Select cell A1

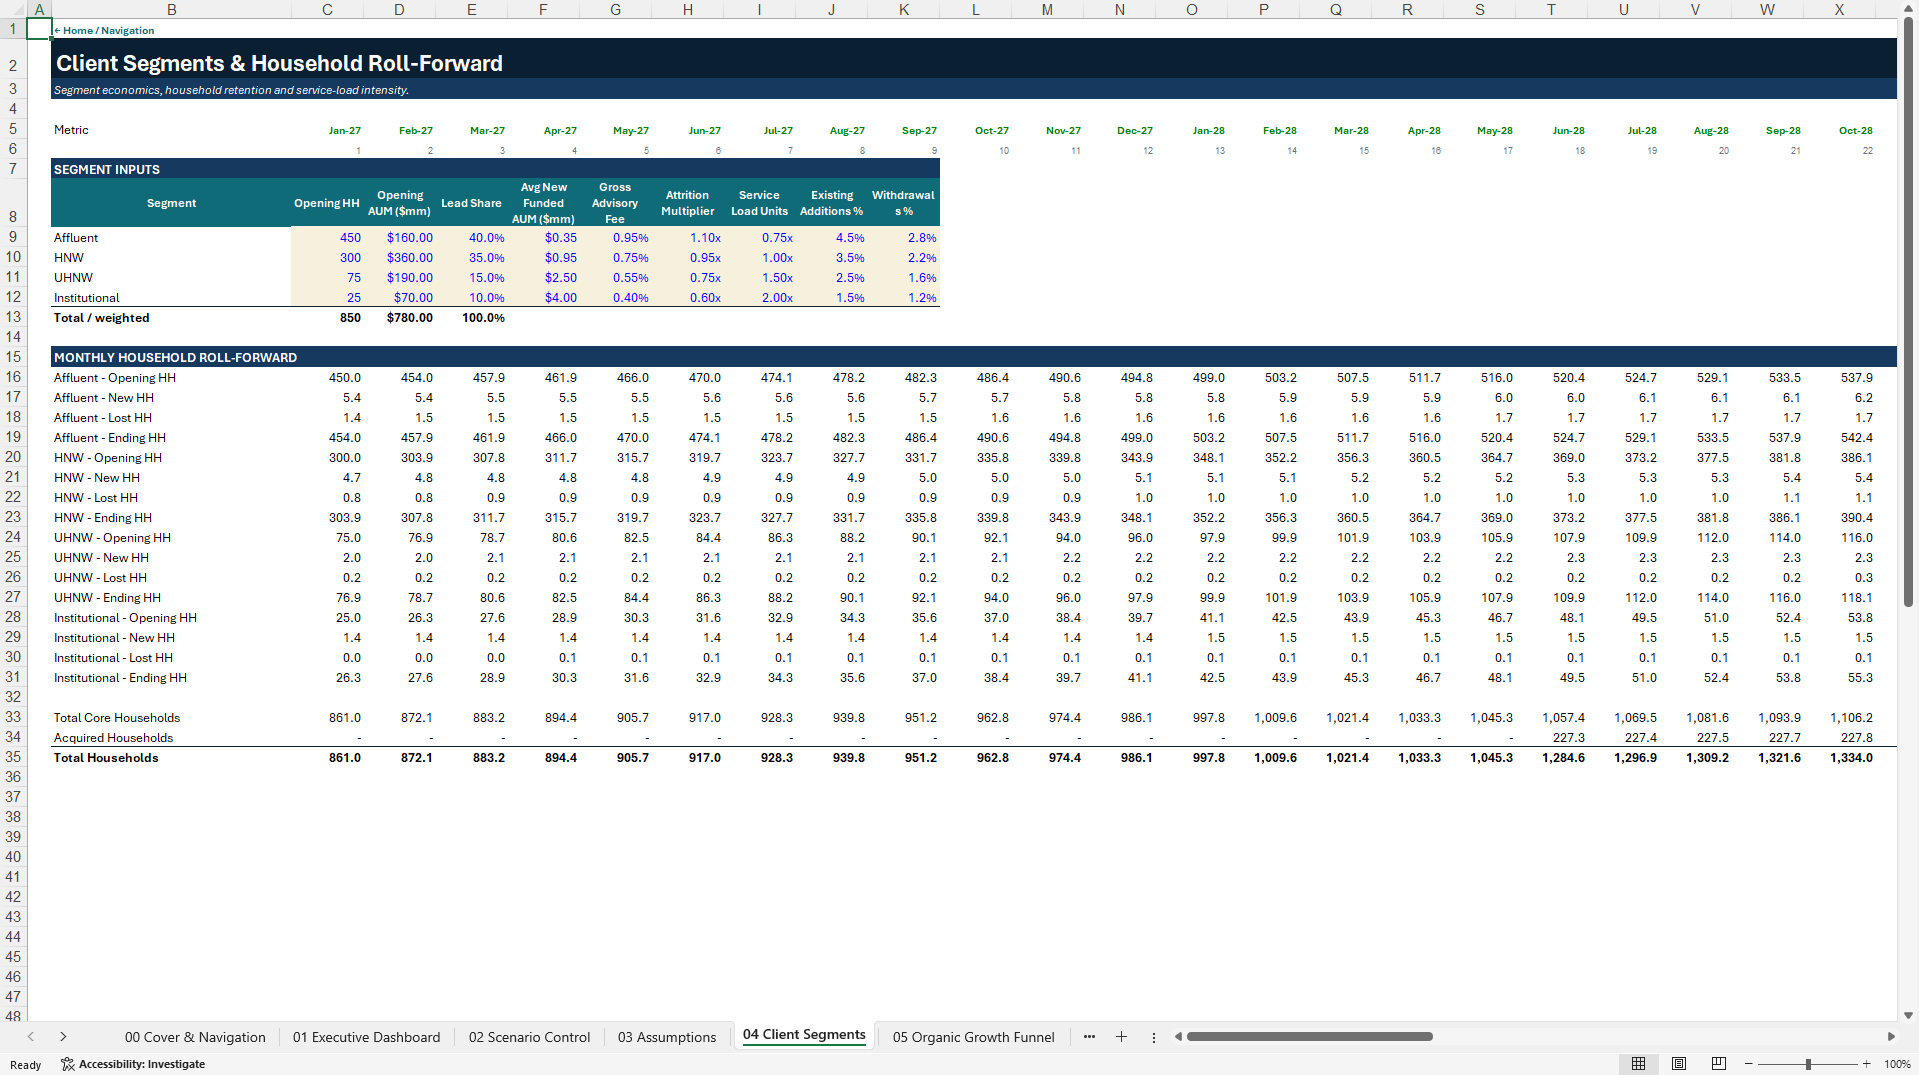coord(39,28)
